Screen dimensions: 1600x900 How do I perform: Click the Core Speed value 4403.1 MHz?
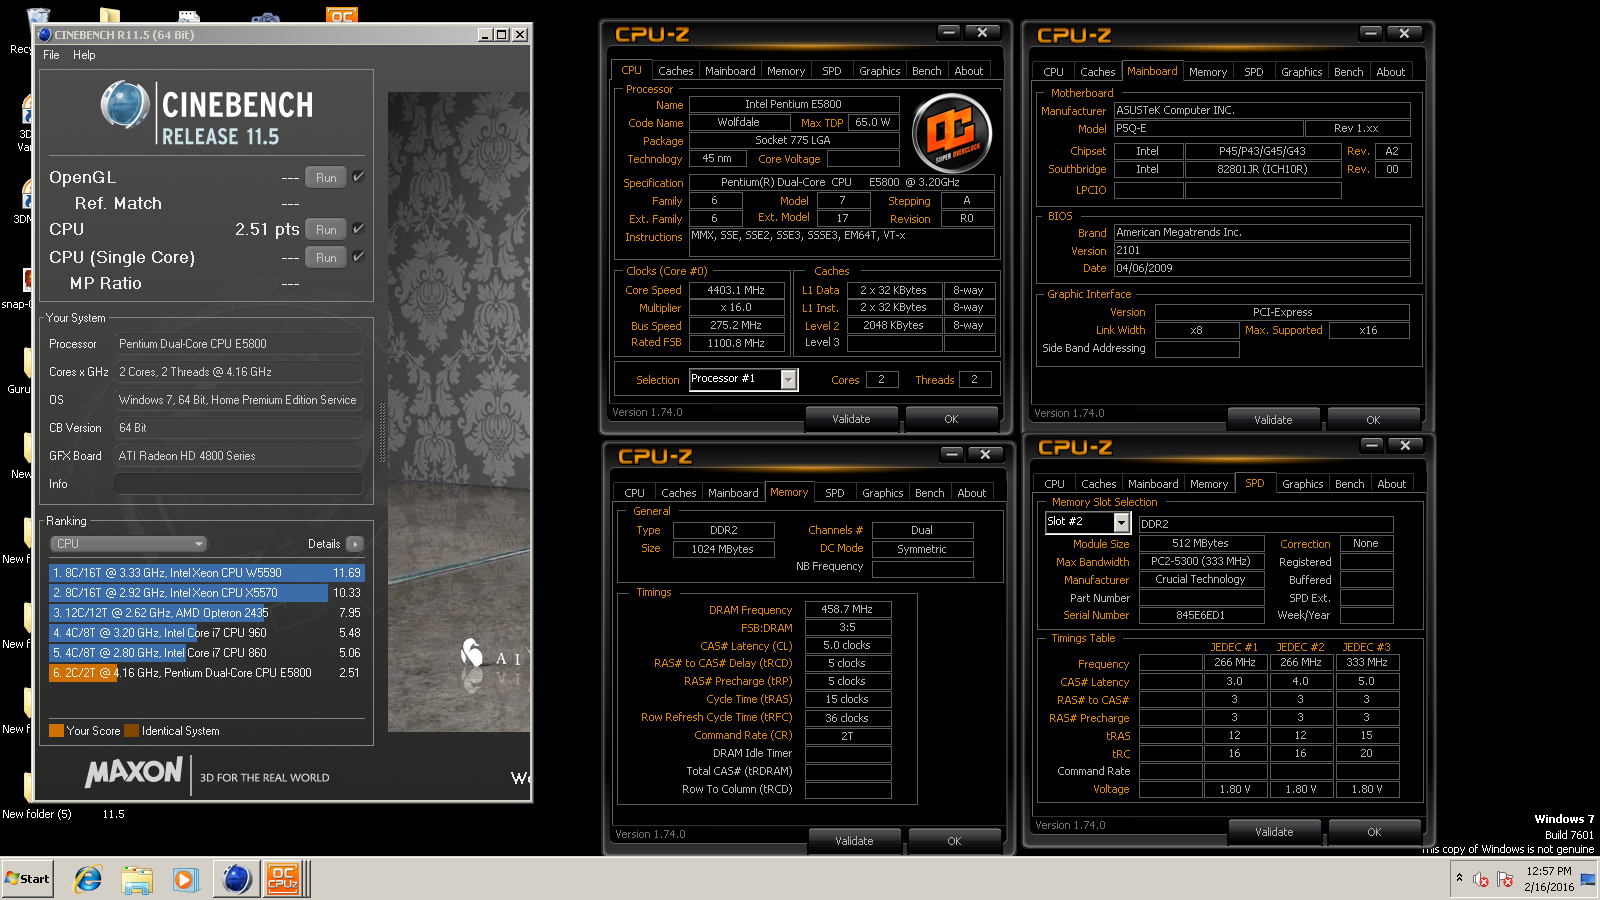[736, 290]
